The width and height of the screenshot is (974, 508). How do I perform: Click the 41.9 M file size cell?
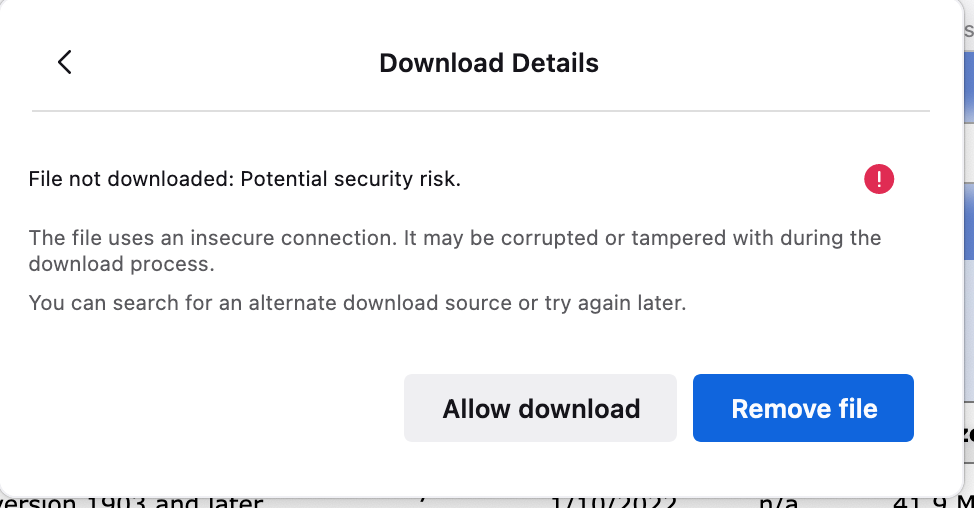click(x=930, y=502)
